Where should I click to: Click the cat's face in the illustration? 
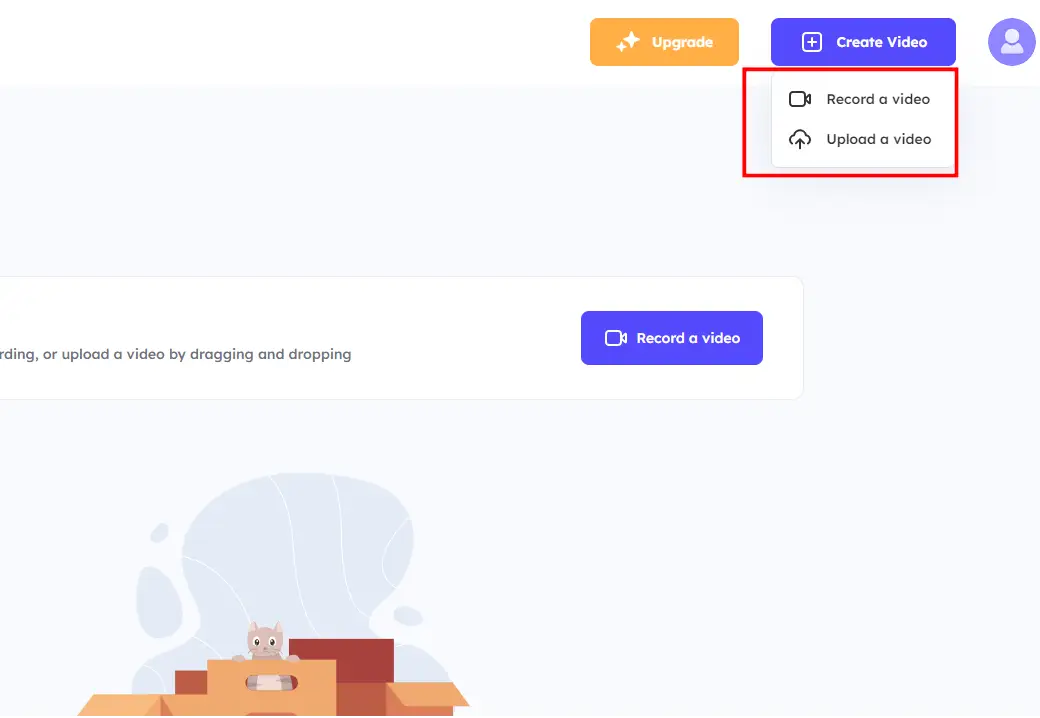(x=265, y=639)
